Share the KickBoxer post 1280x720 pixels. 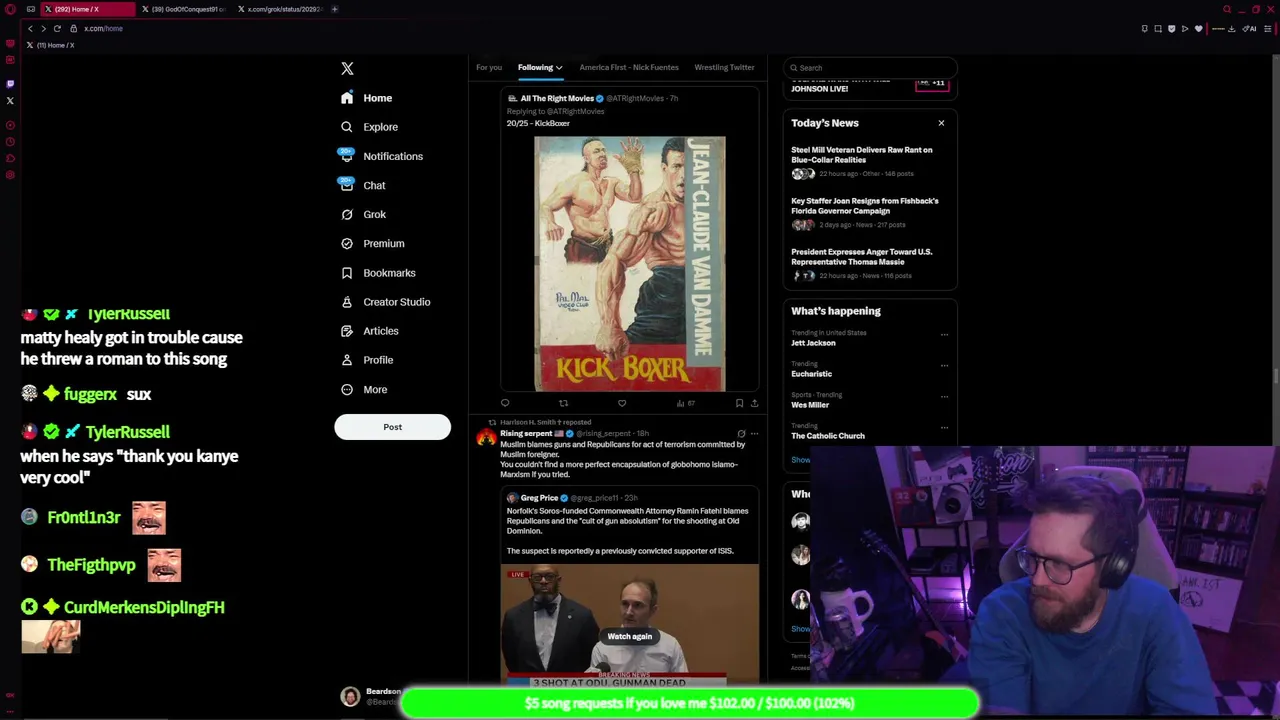(x=754, y=403)
